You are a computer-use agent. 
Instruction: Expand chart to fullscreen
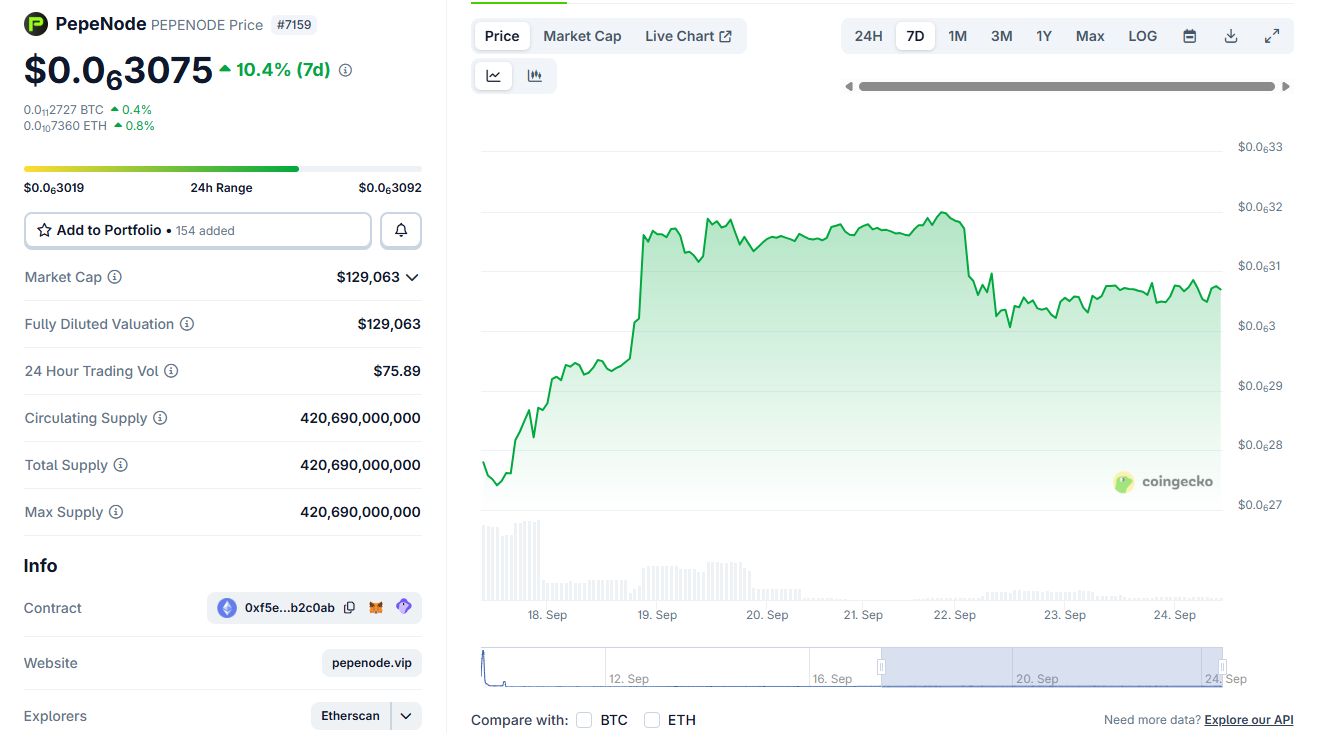[1272, 36]
